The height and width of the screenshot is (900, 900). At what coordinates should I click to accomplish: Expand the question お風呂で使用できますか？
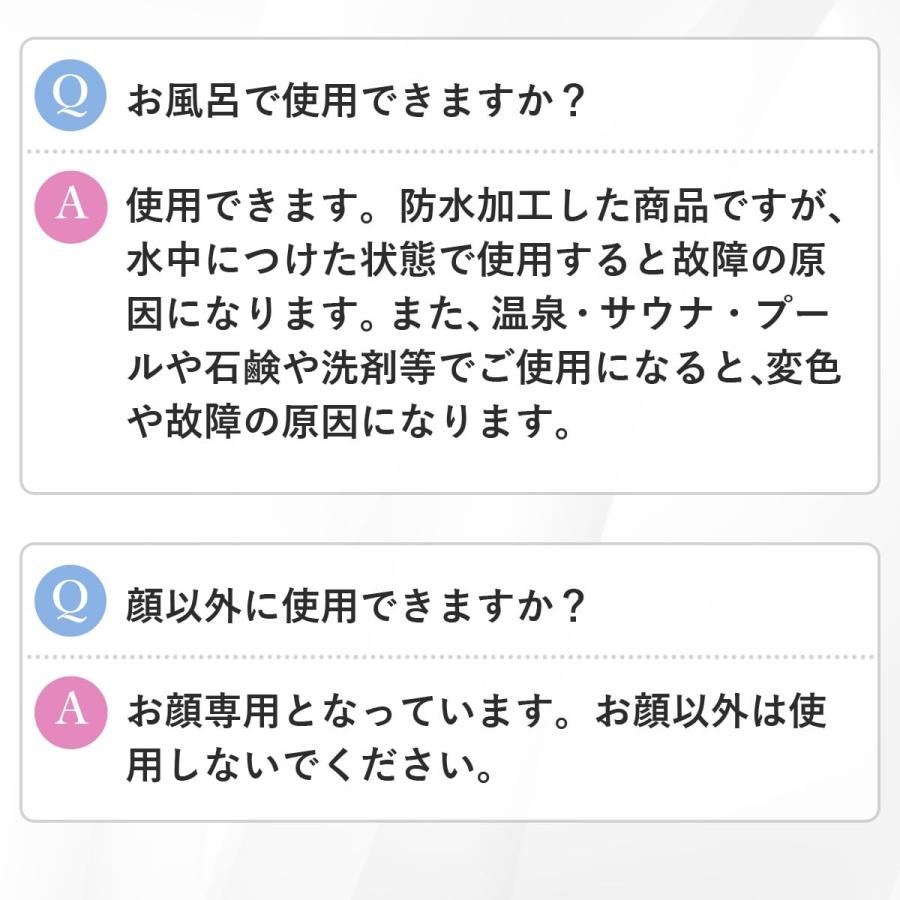pyautogui.click(x=355, y=101)
